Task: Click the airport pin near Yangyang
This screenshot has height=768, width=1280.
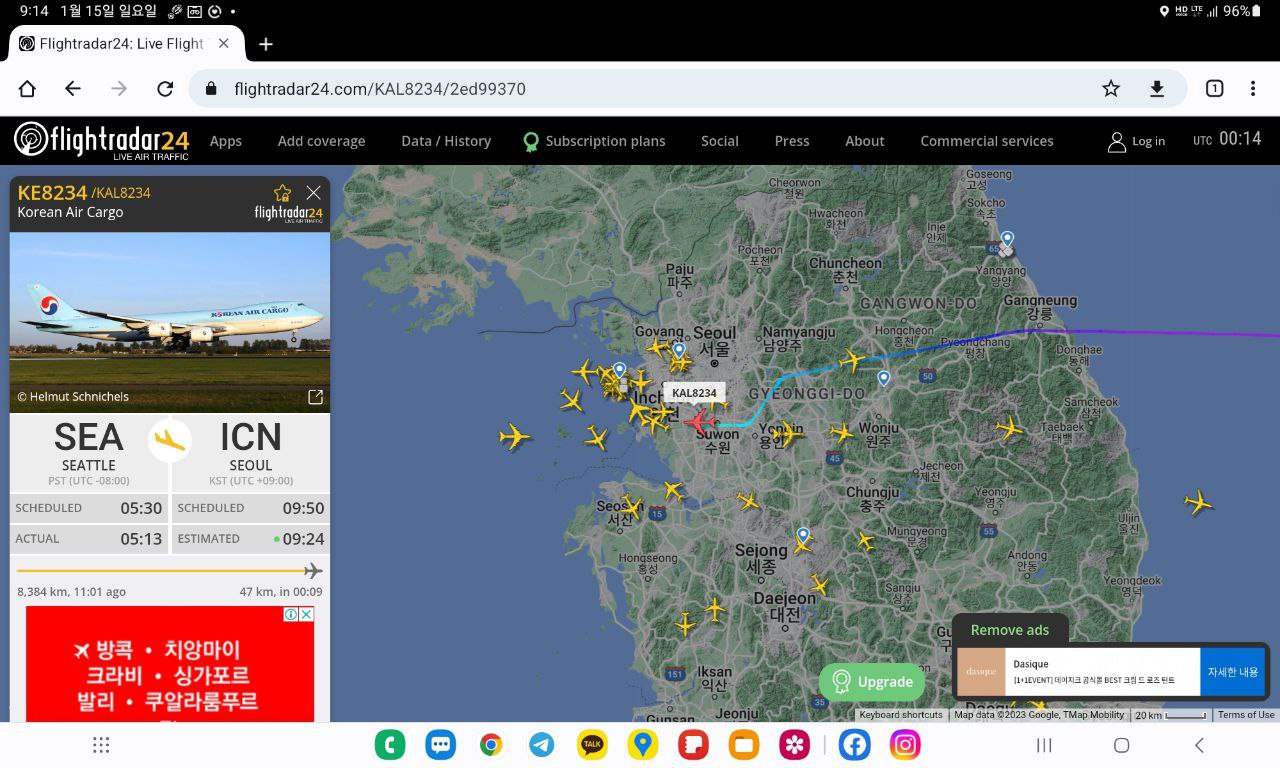Action: click(x=1007, y=240)
